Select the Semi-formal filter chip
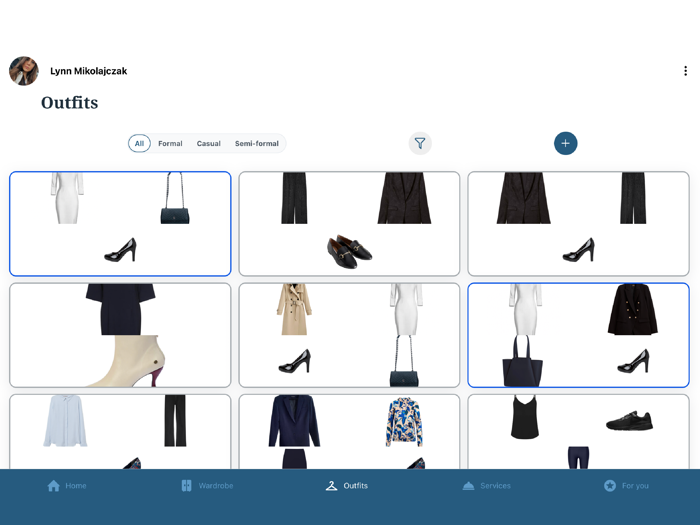Viewport: 700px width, 525px height. click(x=257, y=143)
